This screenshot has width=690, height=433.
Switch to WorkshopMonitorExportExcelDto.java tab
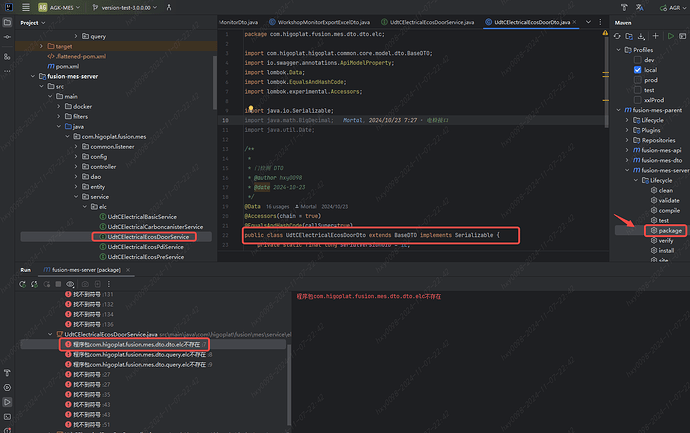[x=319, y=22]
